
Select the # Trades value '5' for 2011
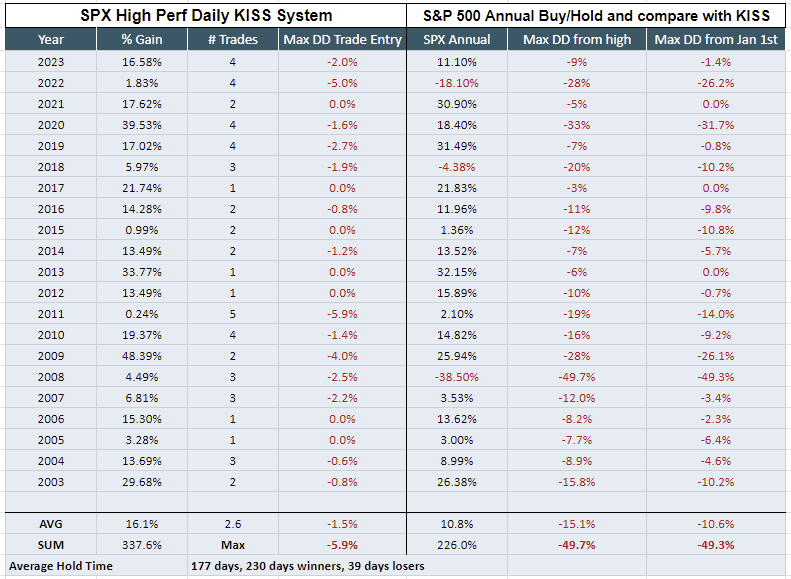(233, 314)
